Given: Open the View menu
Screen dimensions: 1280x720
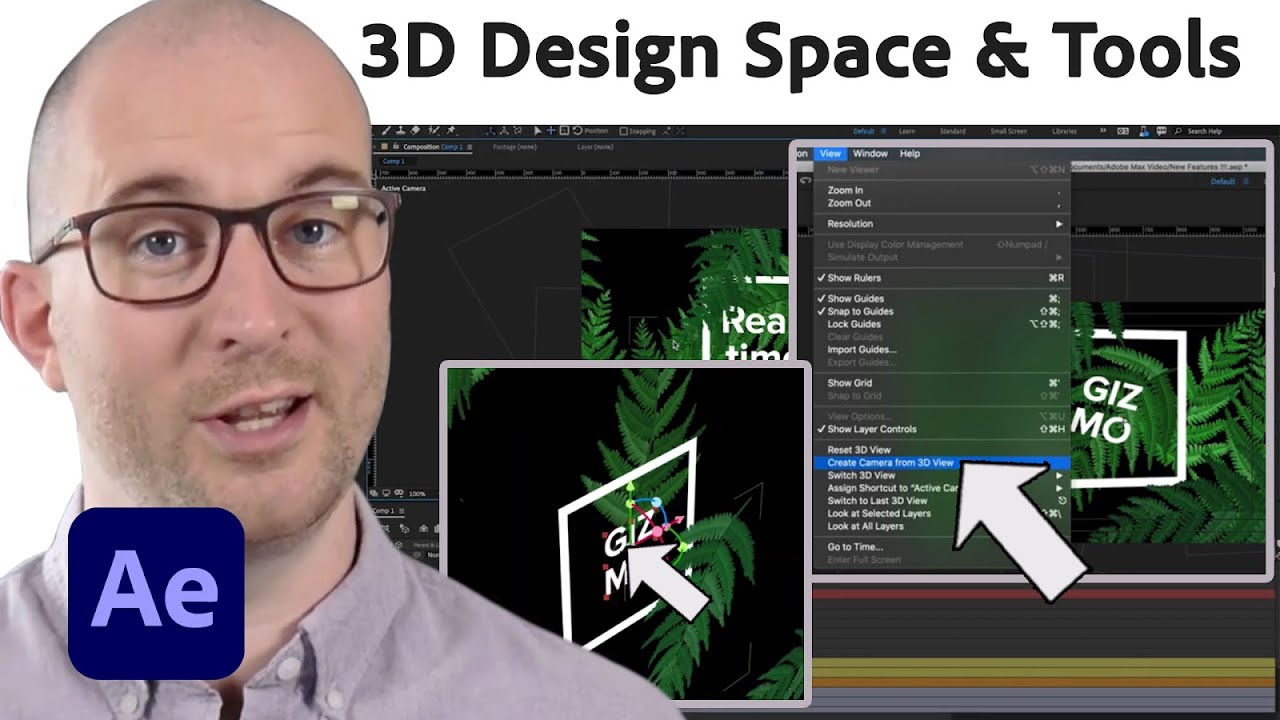Looking at the screenshot, I should point(830,154).
